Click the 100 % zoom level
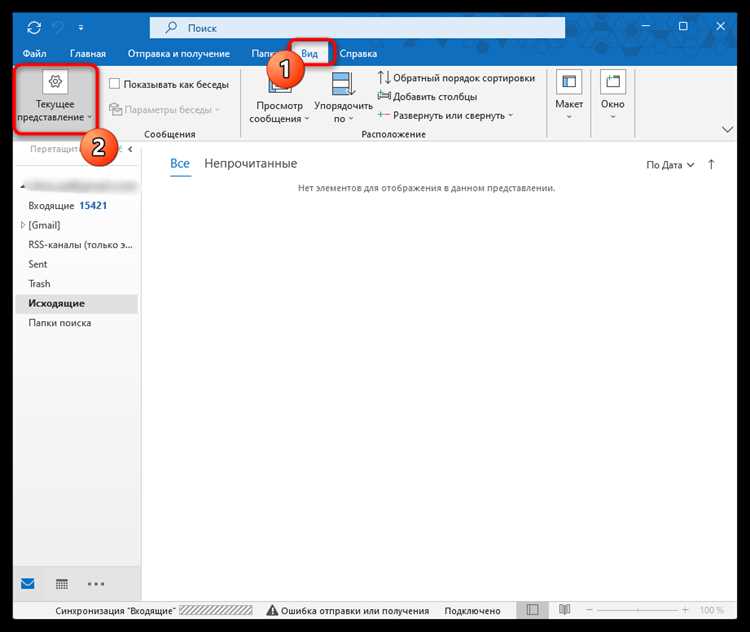The height and width of the screenshot is (632, 750). 711,610
